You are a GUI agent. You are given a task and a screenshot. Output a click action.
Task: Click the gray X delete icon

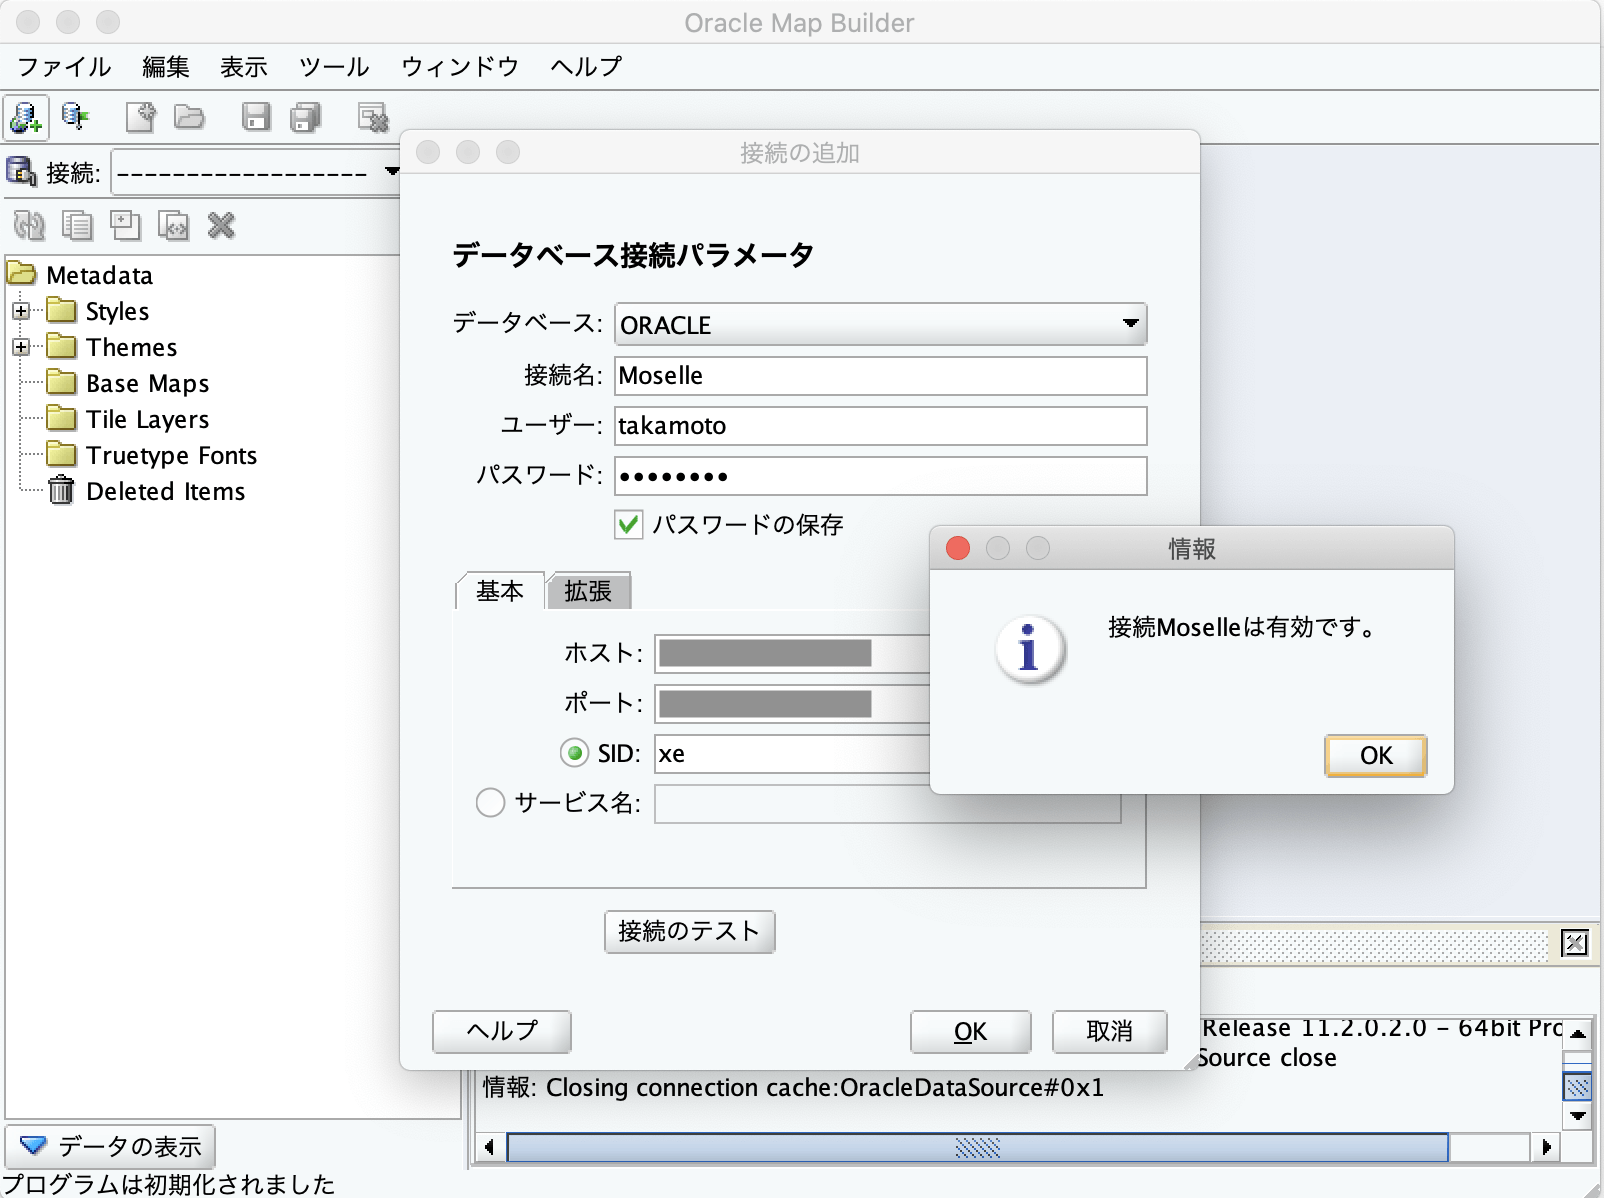tap(221, 226)
